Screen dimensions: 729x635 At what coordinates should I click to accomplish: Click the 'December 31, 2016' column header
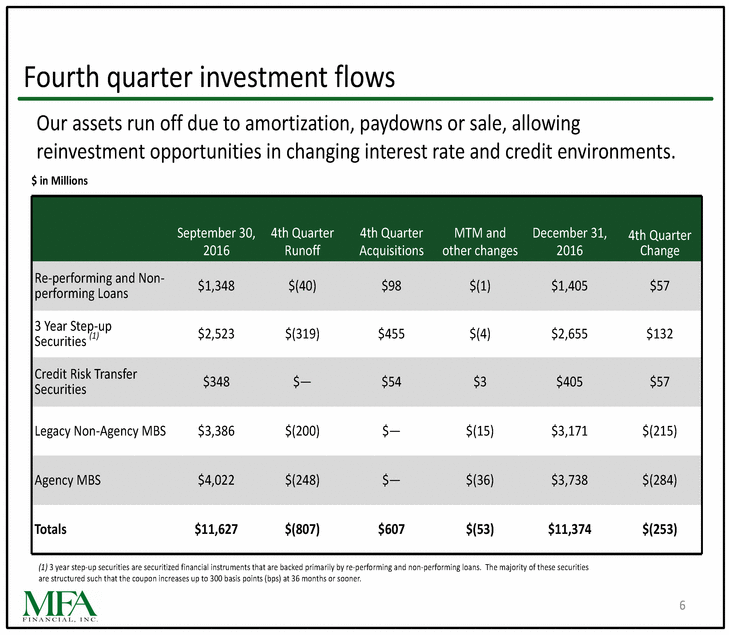(570, 242)
